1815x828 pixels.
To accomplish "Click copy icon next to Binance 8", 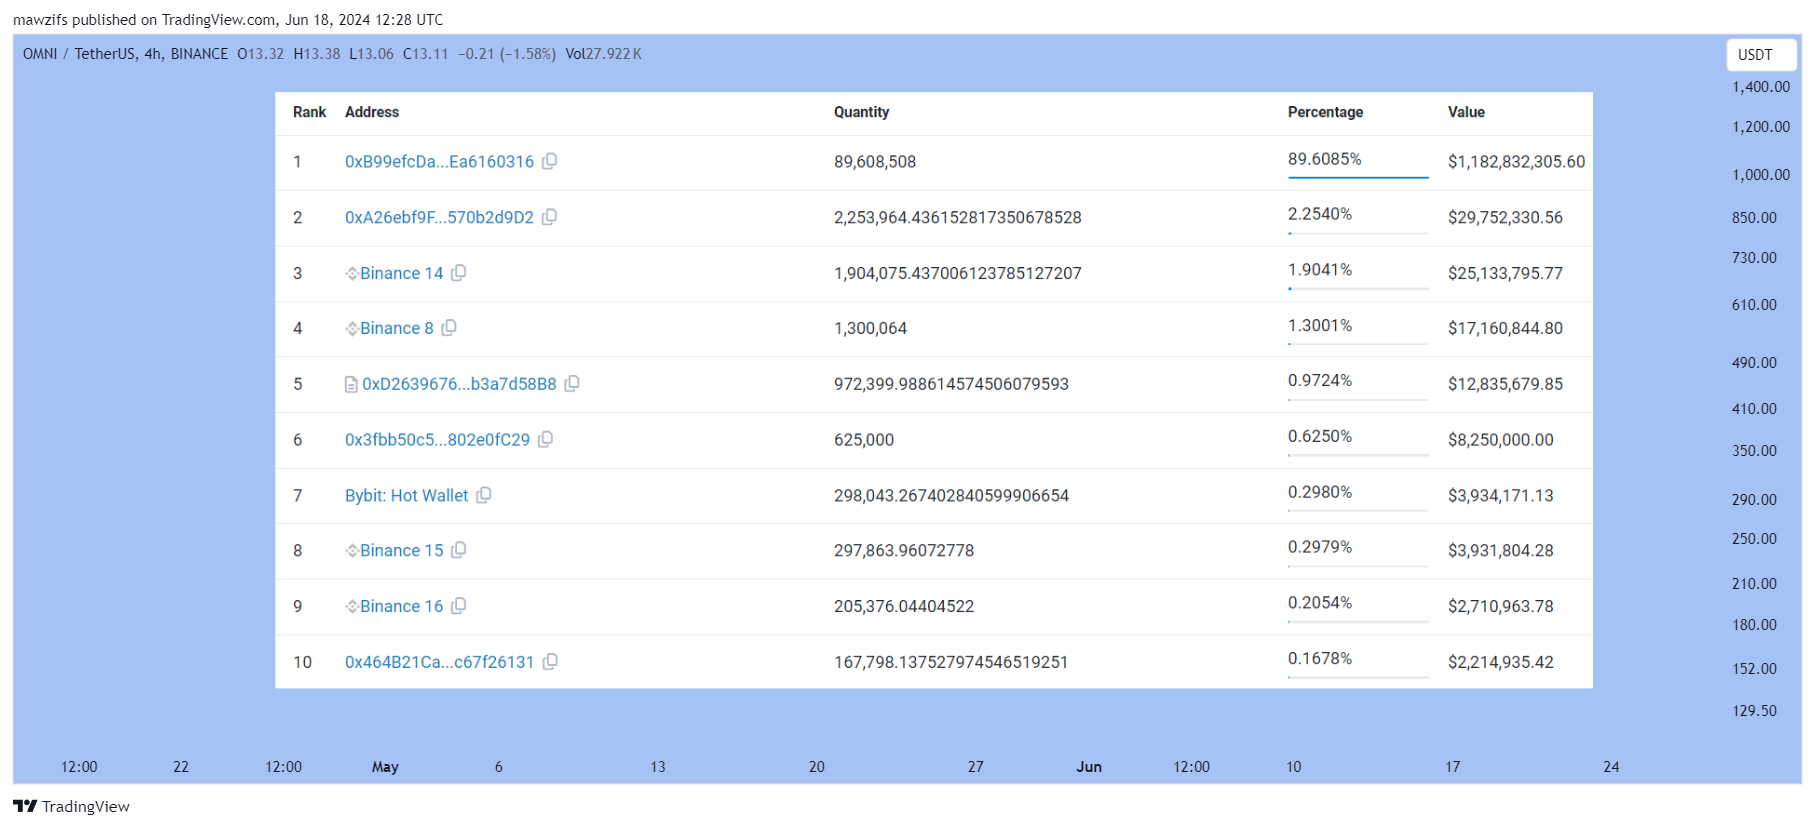I will click(x=450, y=328).
